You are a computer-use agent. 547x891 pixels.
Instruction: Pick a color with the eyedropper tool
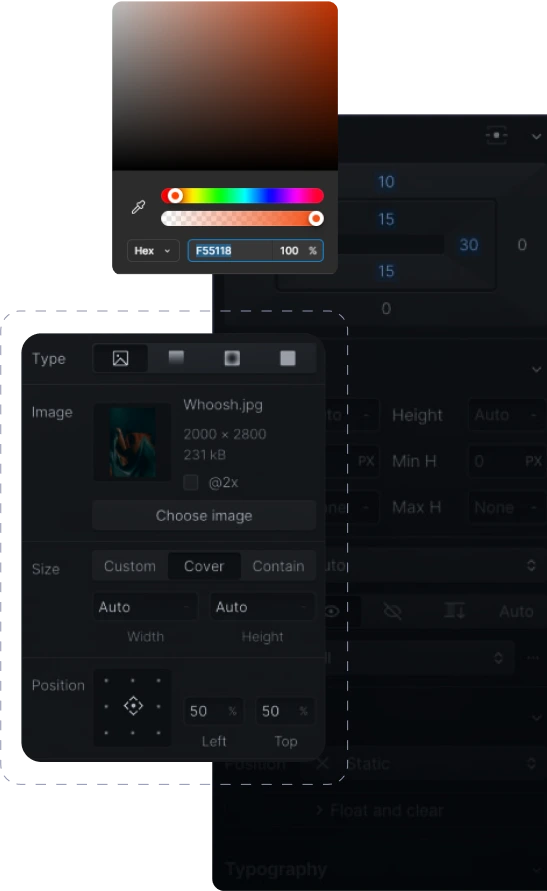point(138,207)
